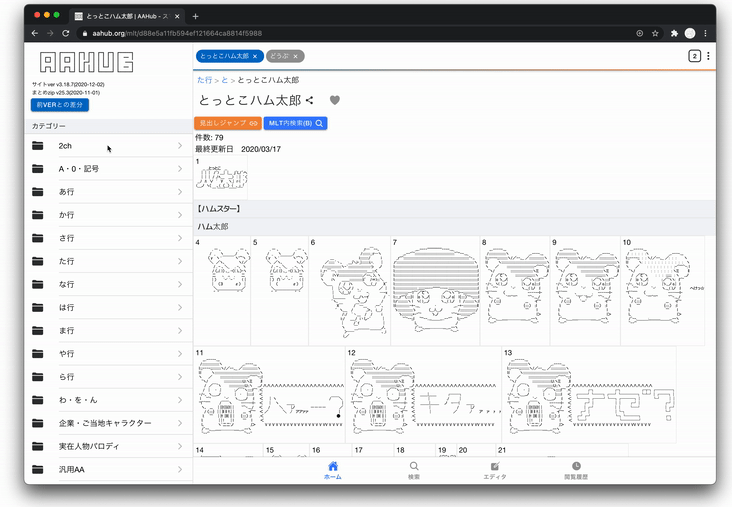Select AA thumbnail number 1 title art
Screen dimensions: 732x507
click(221, 178)
